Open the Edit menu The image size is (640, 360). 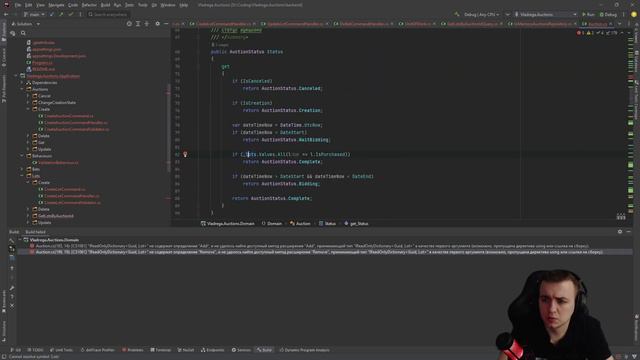29,5
